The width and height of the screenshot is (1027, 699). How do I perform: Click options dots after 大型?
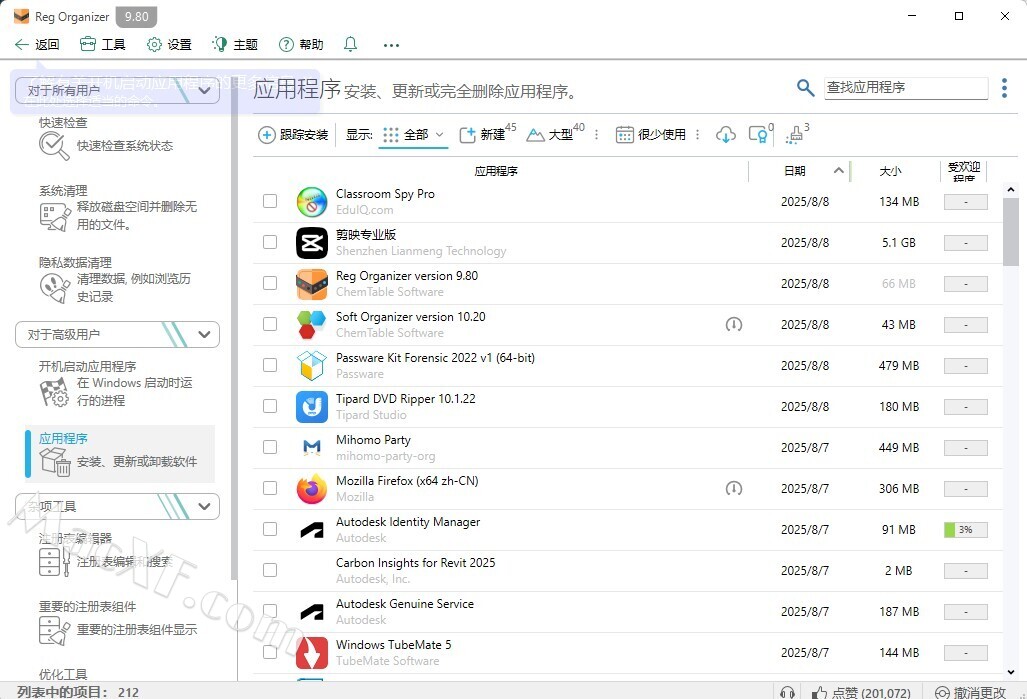coord(596,134)
